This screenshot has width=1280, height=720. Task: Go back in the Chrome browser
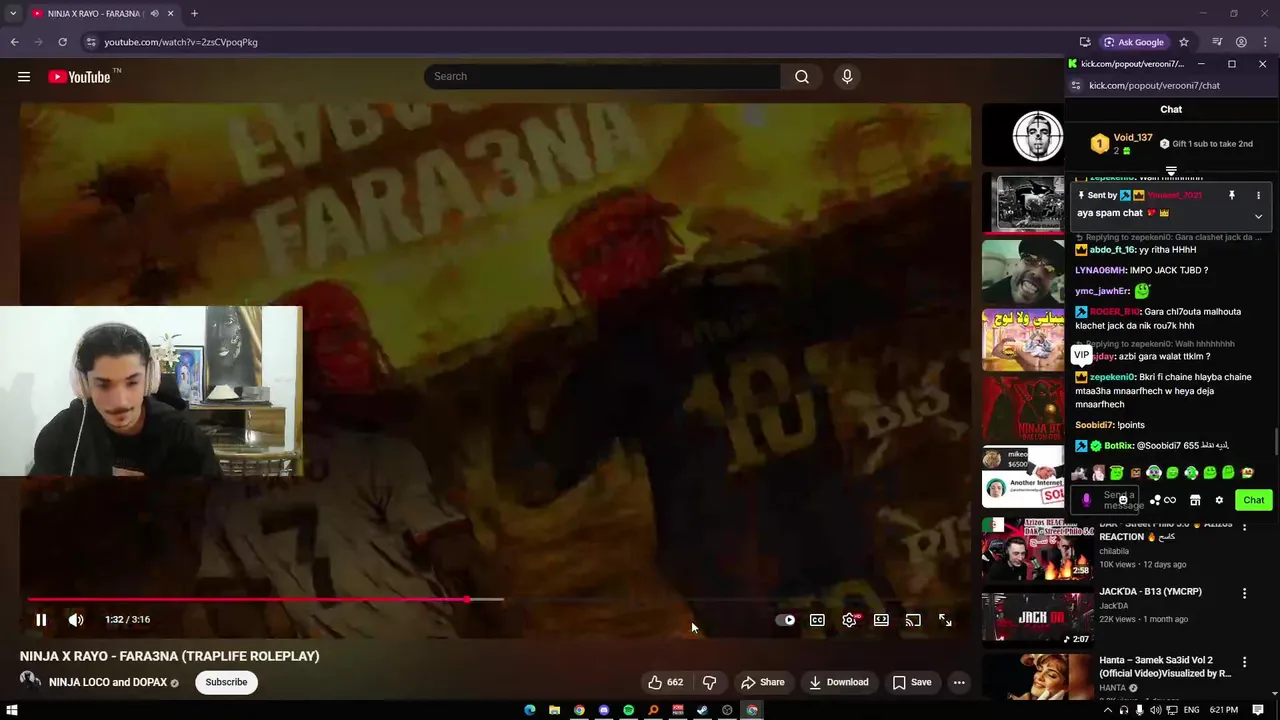click(15, 42)
